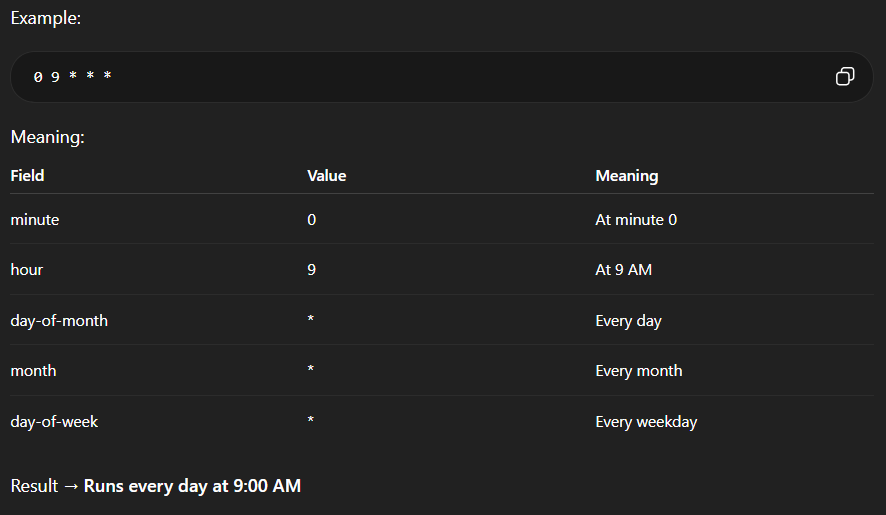Screen dimensions: 886x515
Task: Click the At 9 AM cell
Action: tap(624, 270)
